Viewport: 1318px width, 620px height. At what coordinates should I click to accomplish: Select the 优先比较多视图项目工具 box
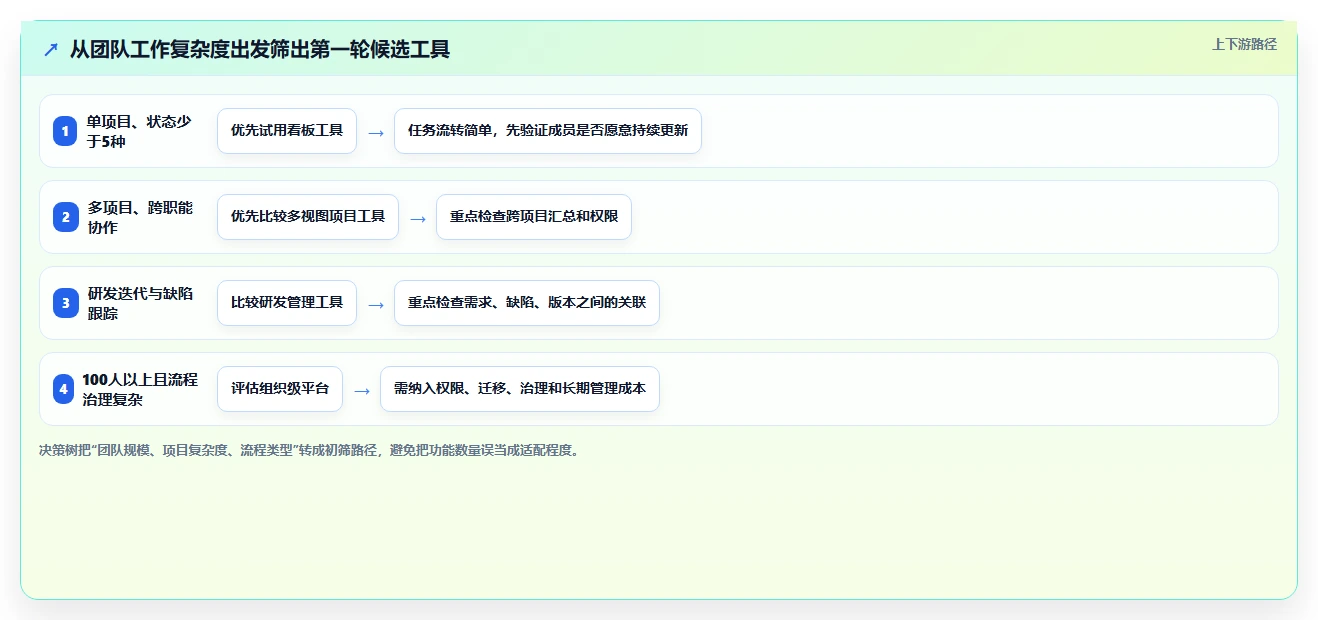point(308,217)
